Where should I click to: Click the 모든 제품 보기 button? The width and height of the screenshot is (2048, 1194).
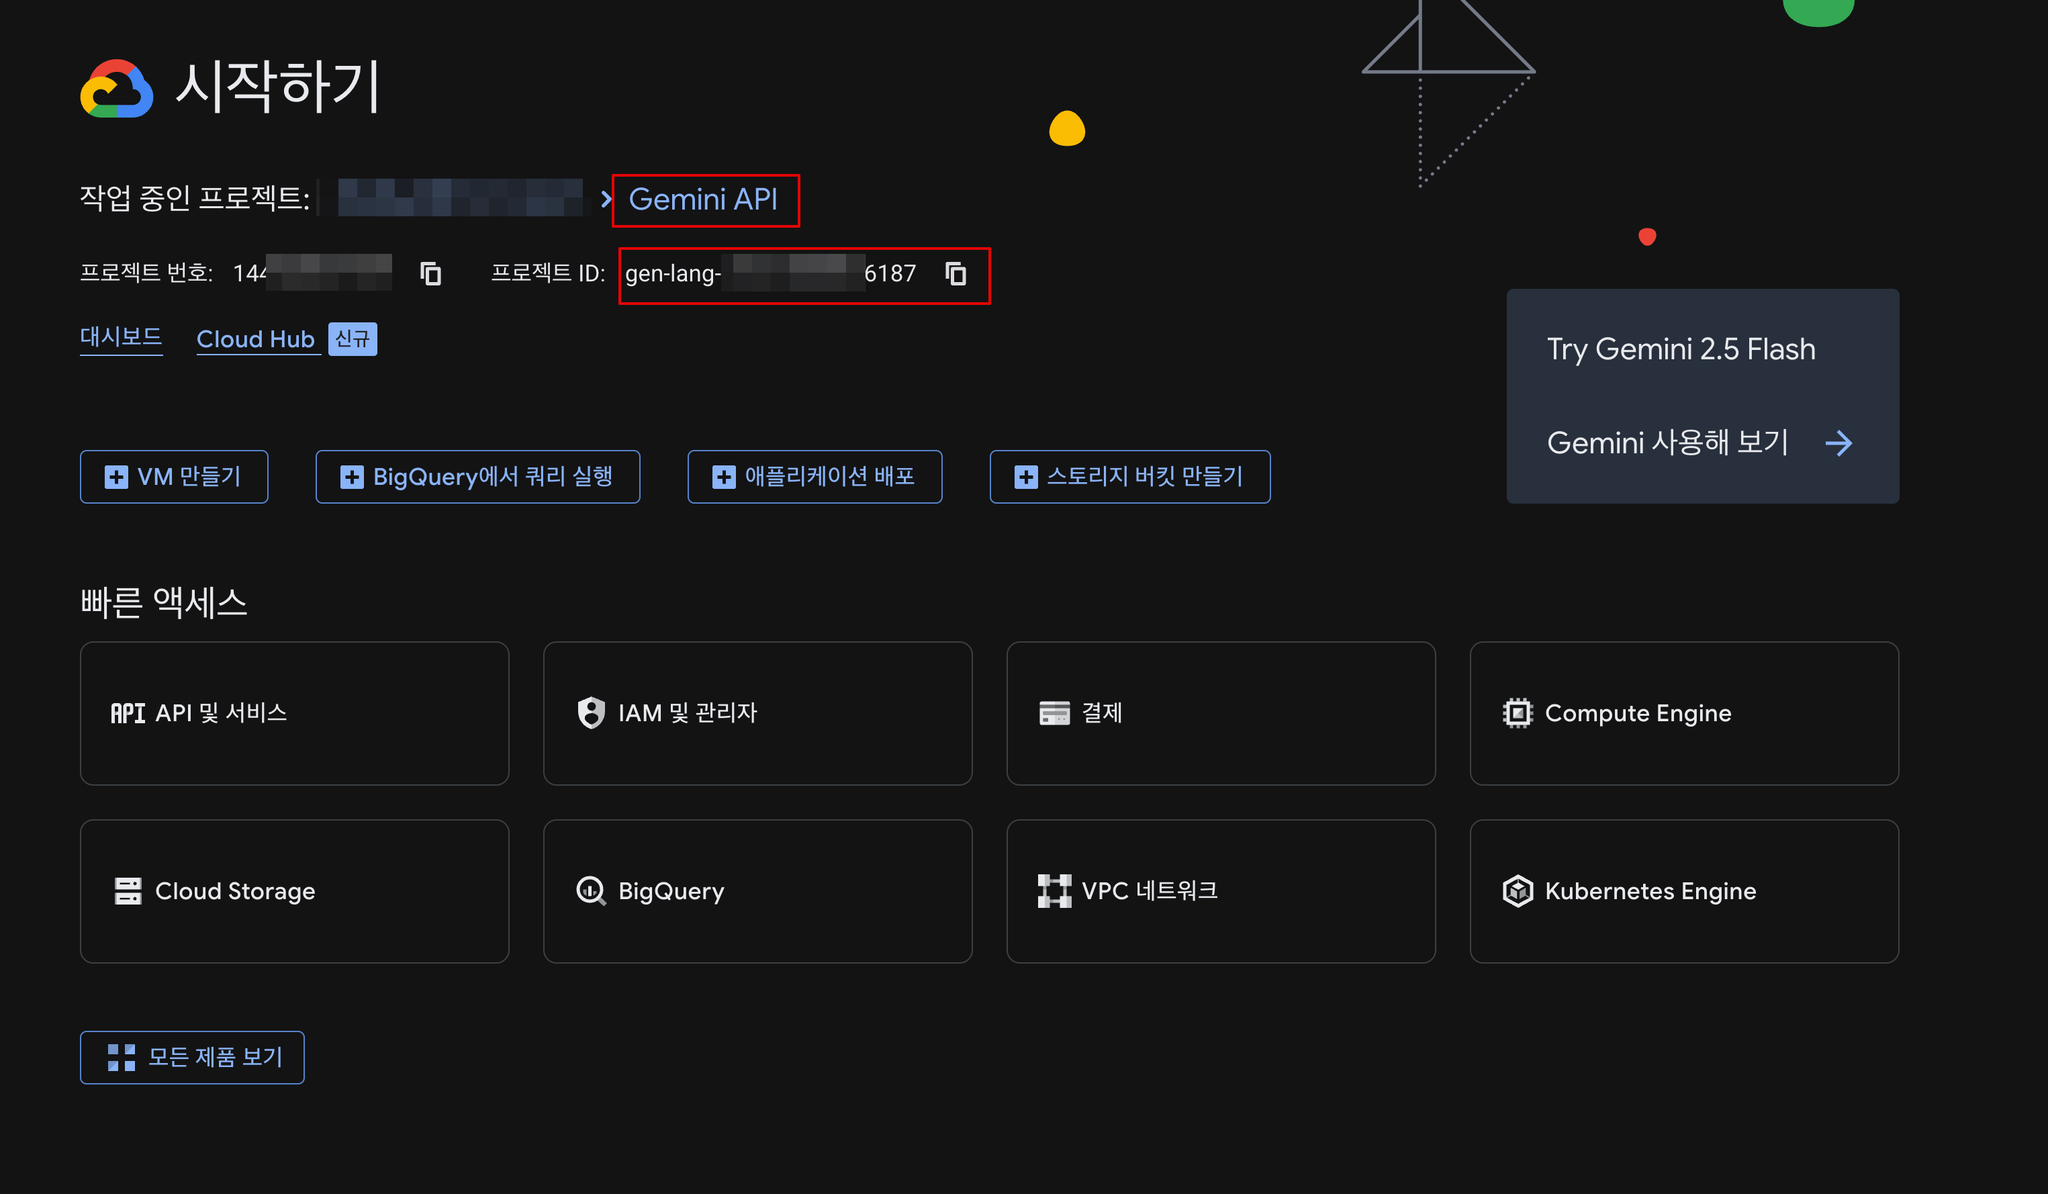coord(192,1057)
